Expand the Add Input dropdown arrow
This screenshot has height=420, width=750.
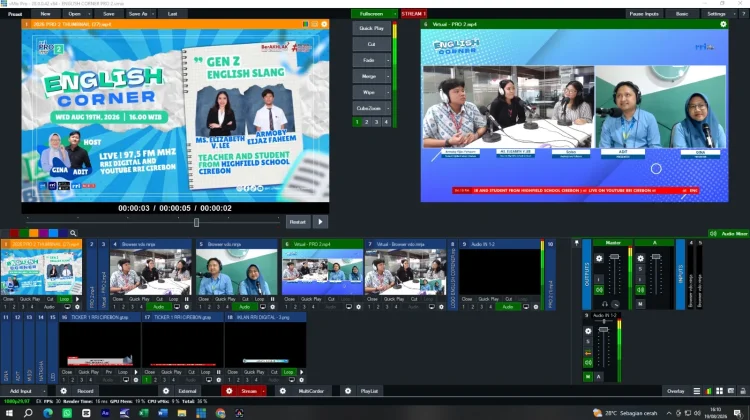44,391
